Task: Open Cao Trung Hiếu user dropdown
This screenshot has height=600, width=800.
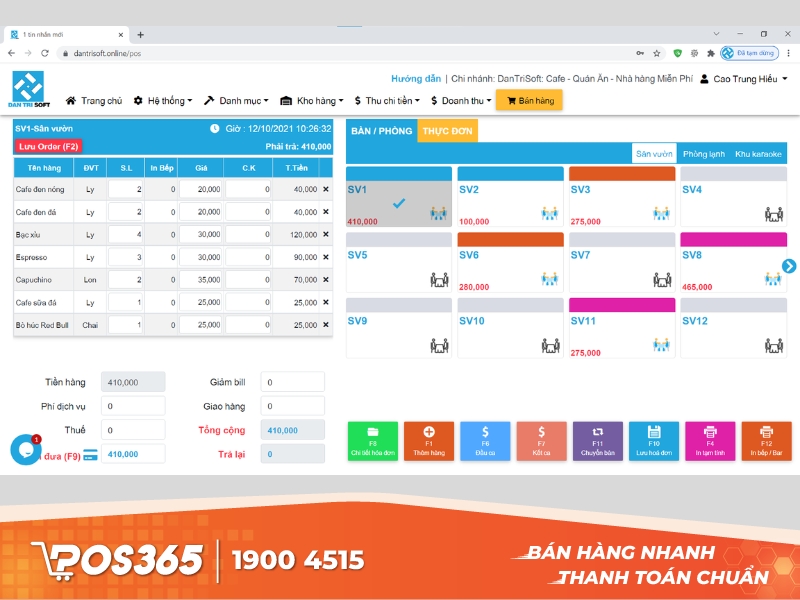Action: [744, 79]
